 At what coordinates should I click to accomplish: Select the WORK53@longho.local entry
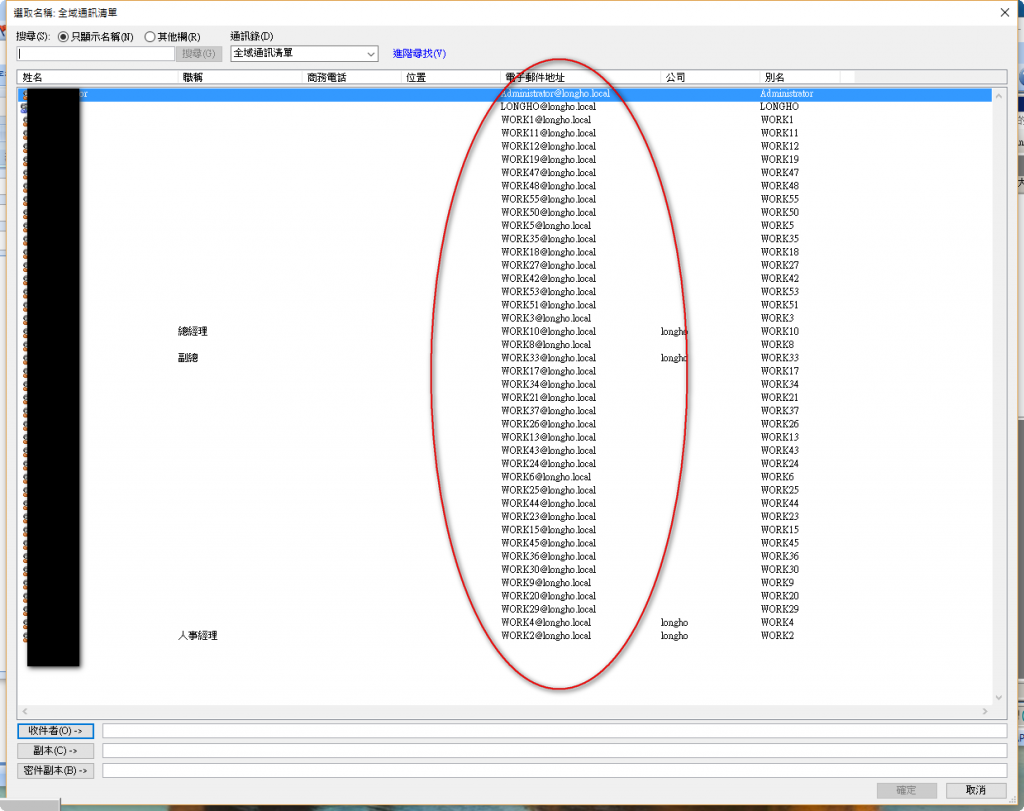coord(549,292)
